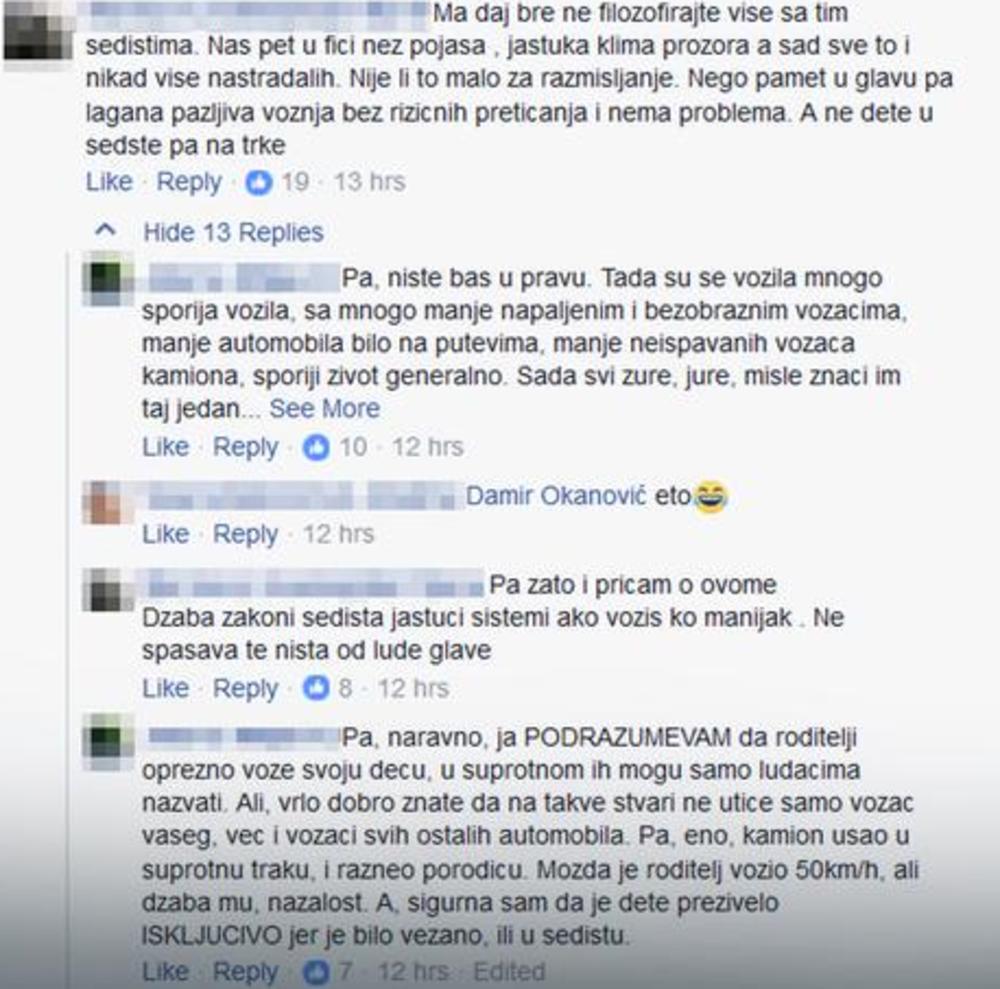Like the reply starting 'Pa, niste bas u pravu'
The width and height of the screenshot is (1000, 989).
[165, 446]
